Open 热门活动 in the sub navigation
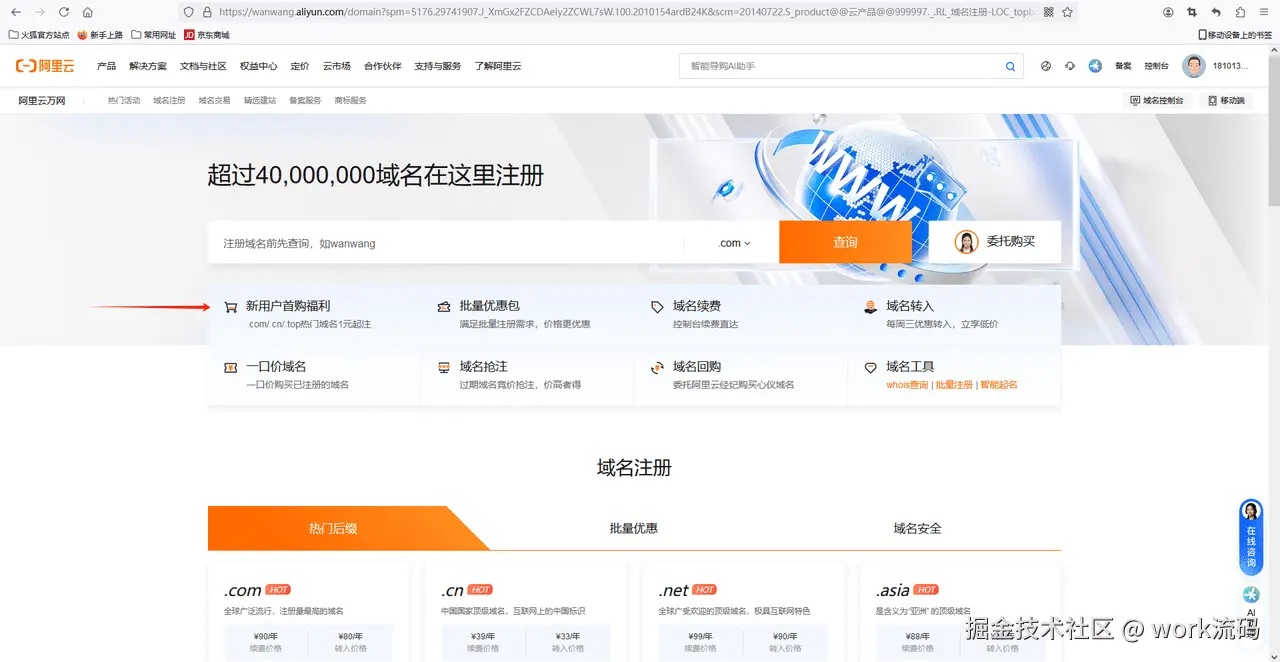 pos(124,100)
